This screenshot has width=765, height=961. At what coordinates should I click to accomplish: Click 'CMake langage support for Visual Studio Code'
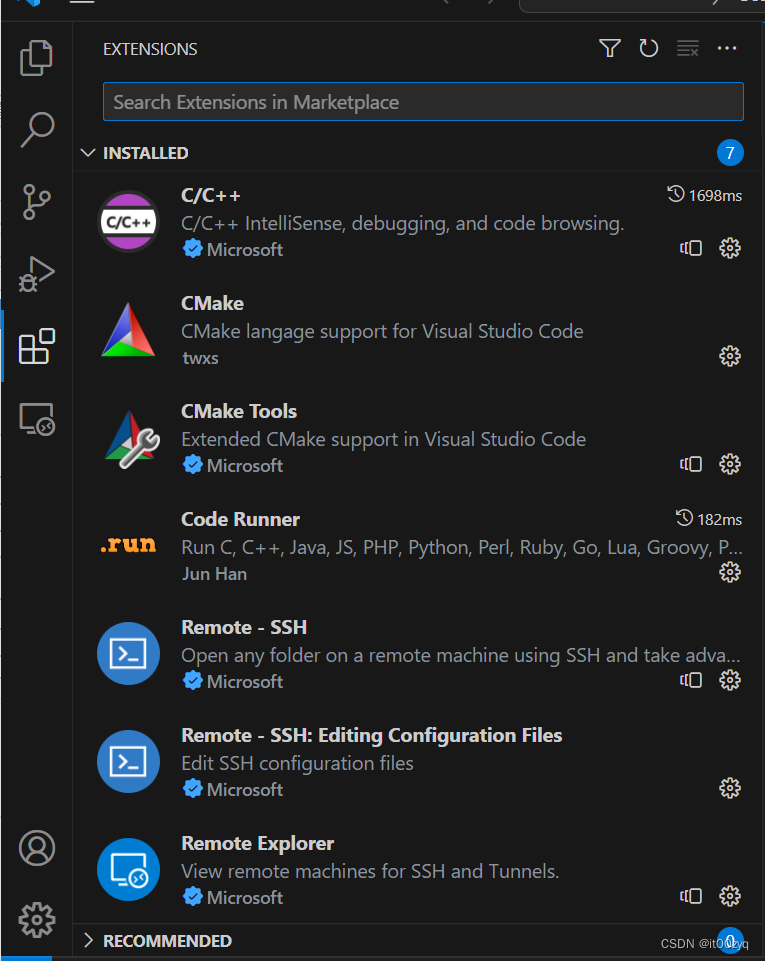382,332
